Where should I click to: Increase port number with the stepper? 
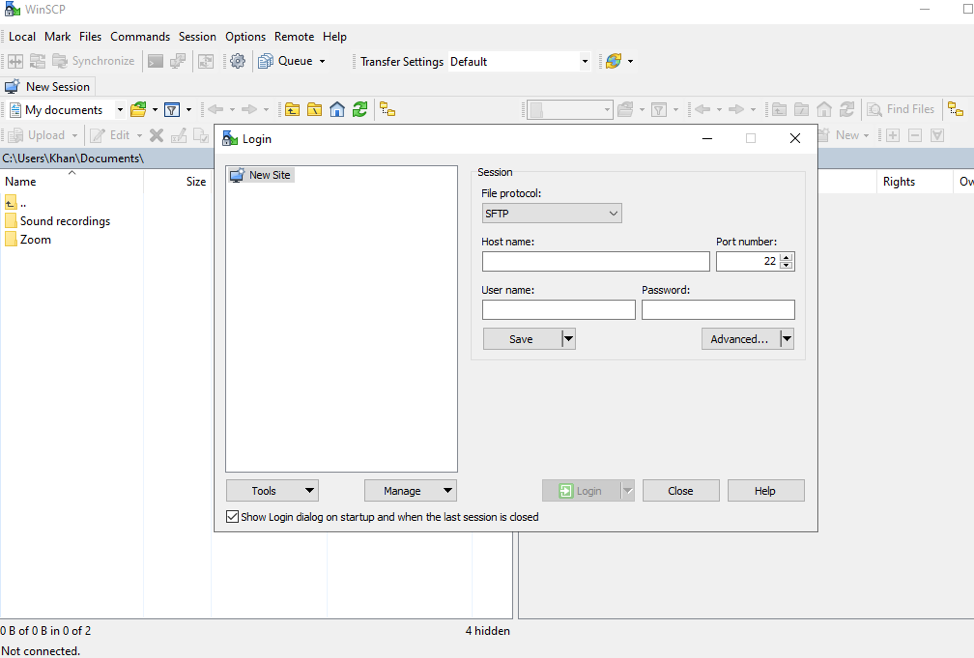pos(786,256)
